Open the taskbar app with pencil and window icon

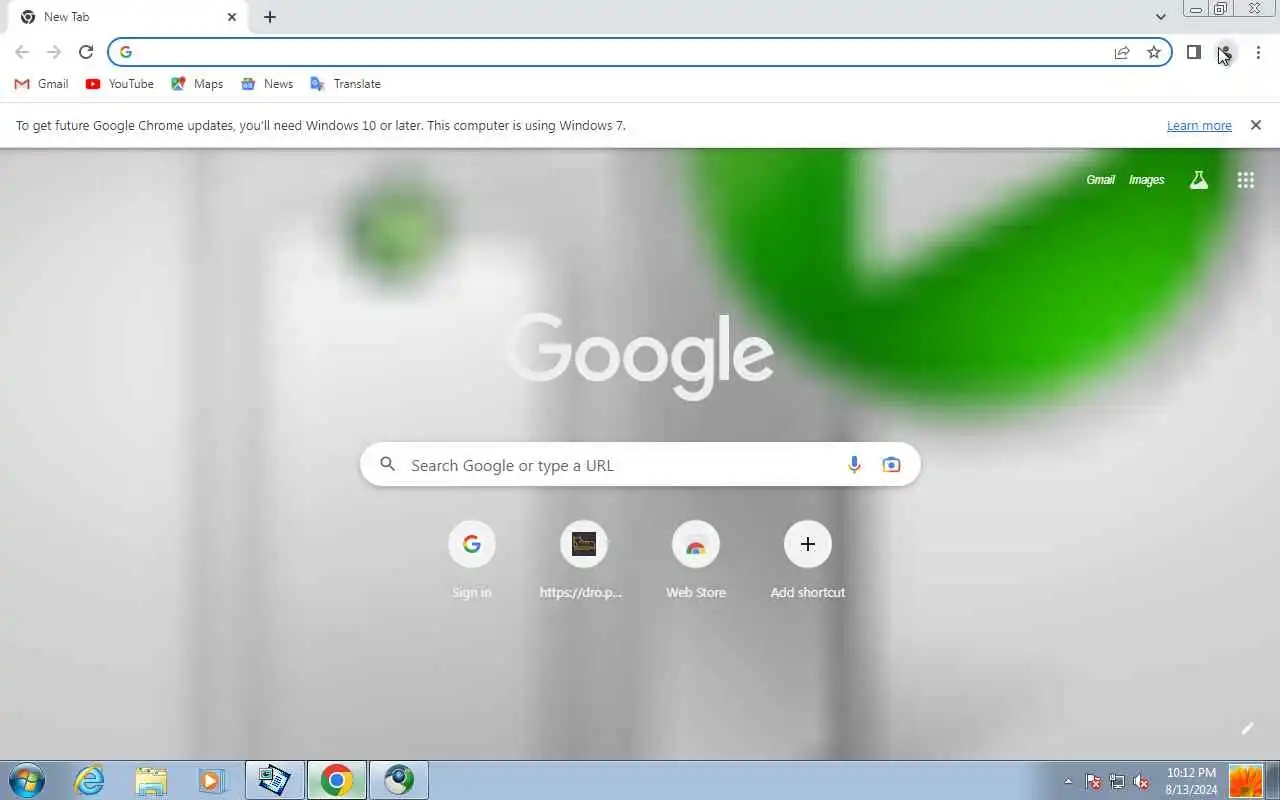[275, 780]
